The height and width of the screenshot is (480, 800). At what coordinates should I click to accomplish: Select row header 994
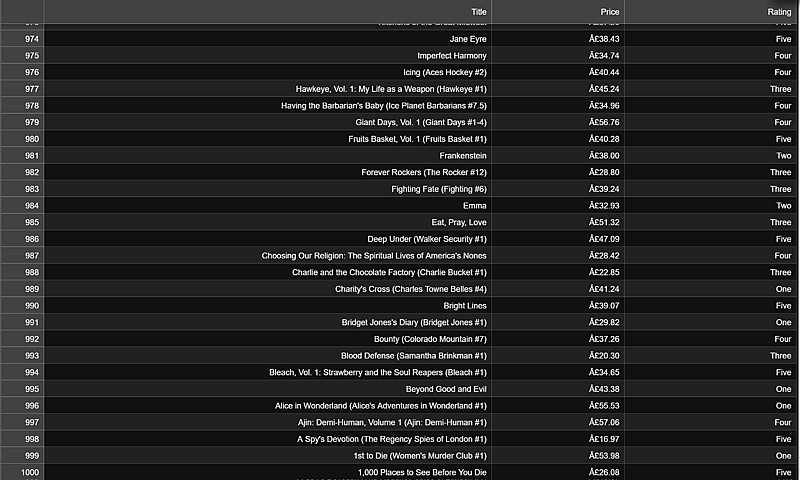22,372
